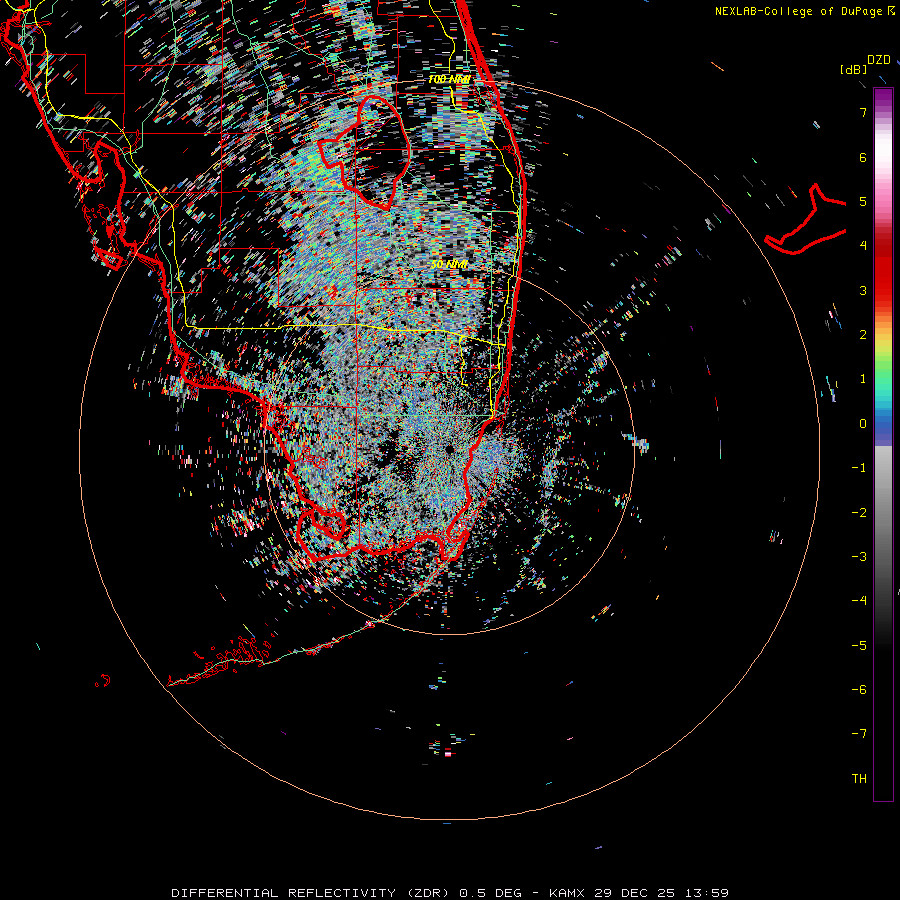Click the color scale label 7
The image size is (900, 900).
point(863,112)
